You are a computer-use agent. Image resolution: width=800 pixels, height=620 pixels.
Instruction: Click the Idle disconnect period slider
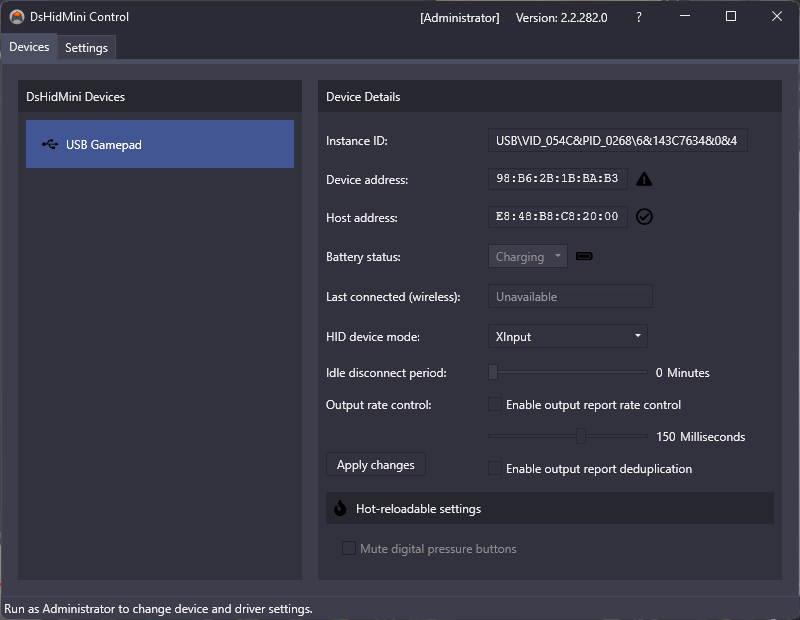click(568, 373)
